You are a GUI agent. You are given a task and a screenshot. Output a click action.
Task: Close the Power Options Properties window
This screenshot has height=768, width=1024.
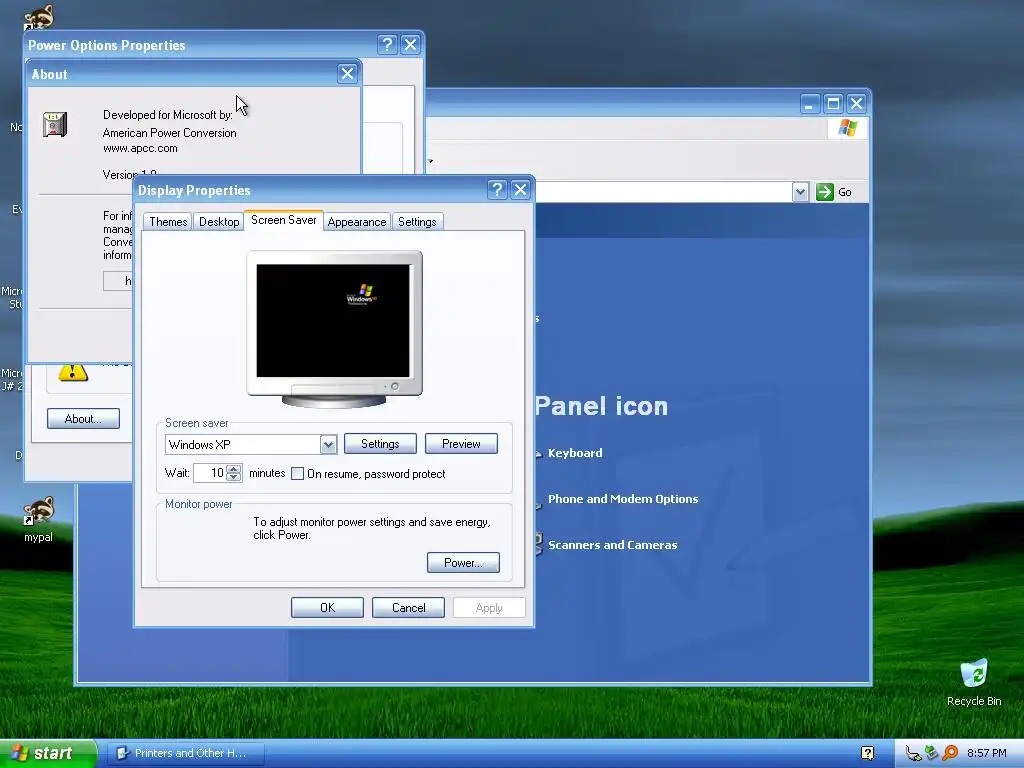pos(410,44)
